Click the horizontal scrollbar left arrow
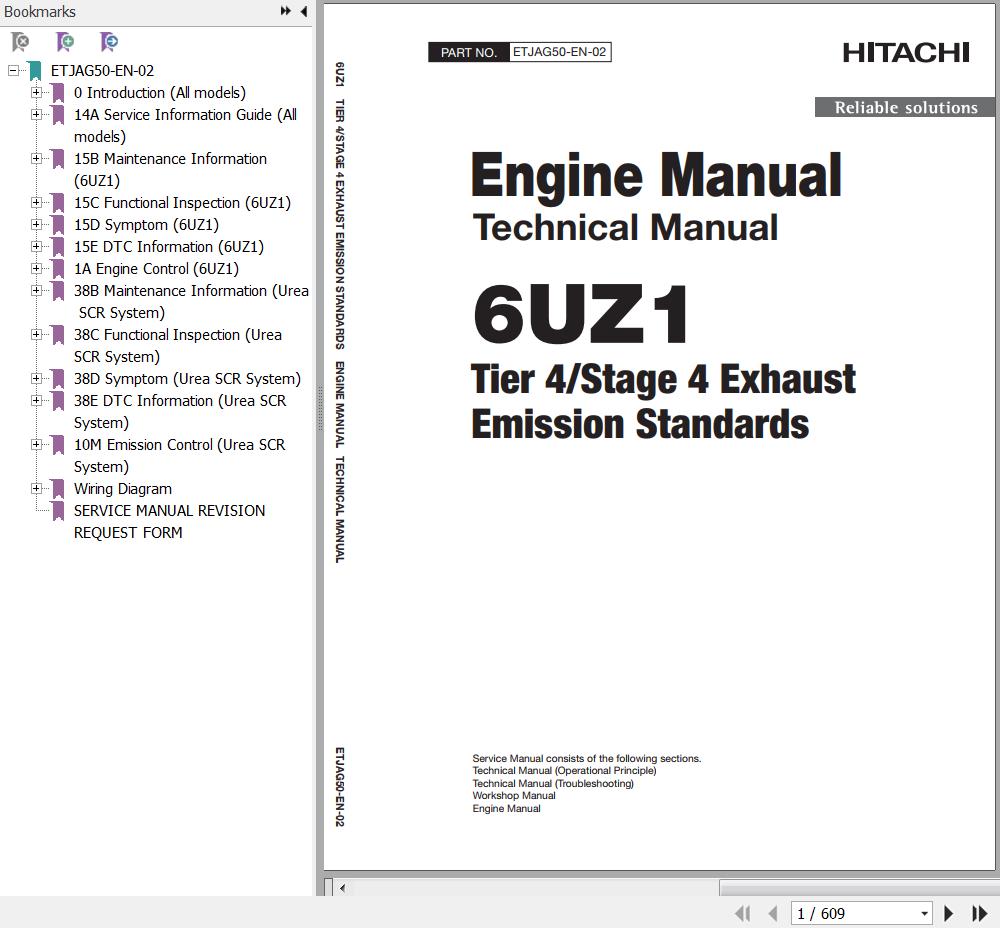The image size is (1000, 928). point(343,887)
